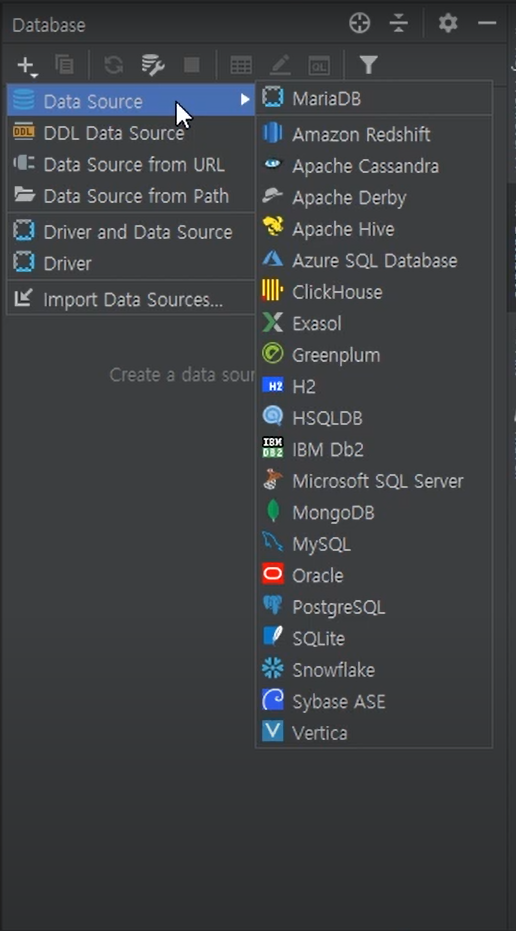Click the 'Create a data sour' hint text
516x931 pixels.
(x=182, y=375)
